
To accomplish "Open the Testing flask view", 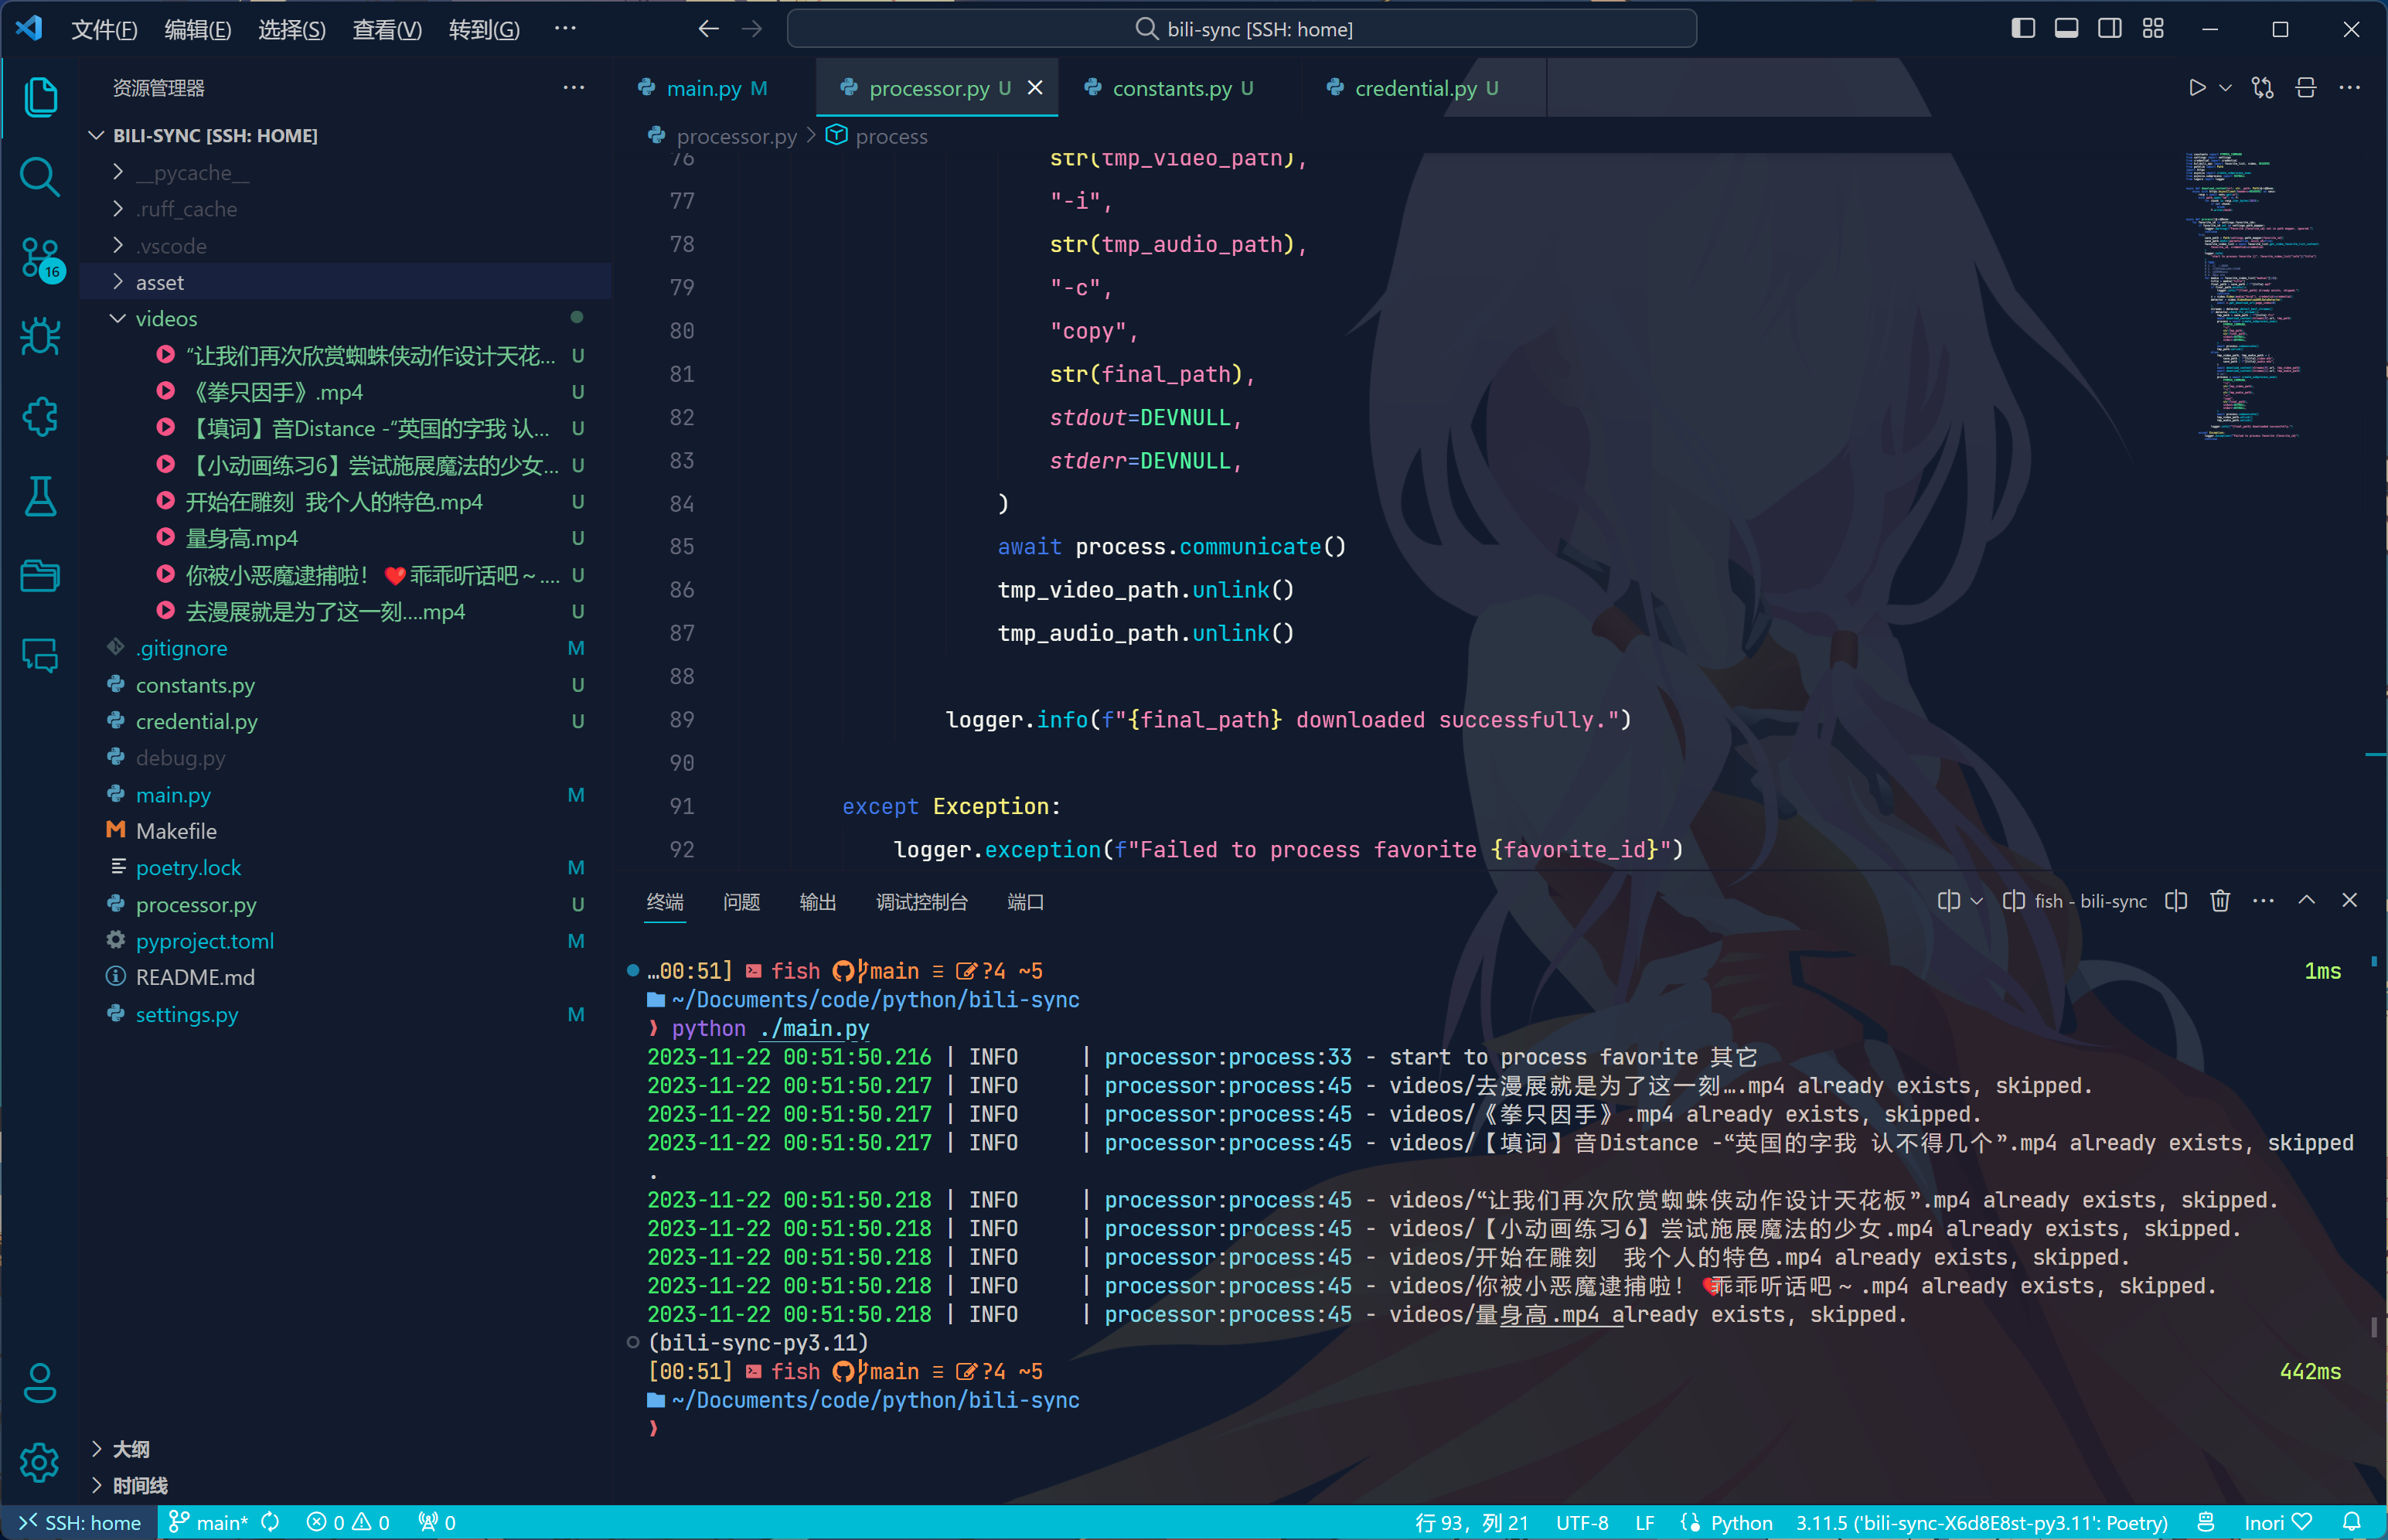I will pyautogui.click(x=40, y=496).
